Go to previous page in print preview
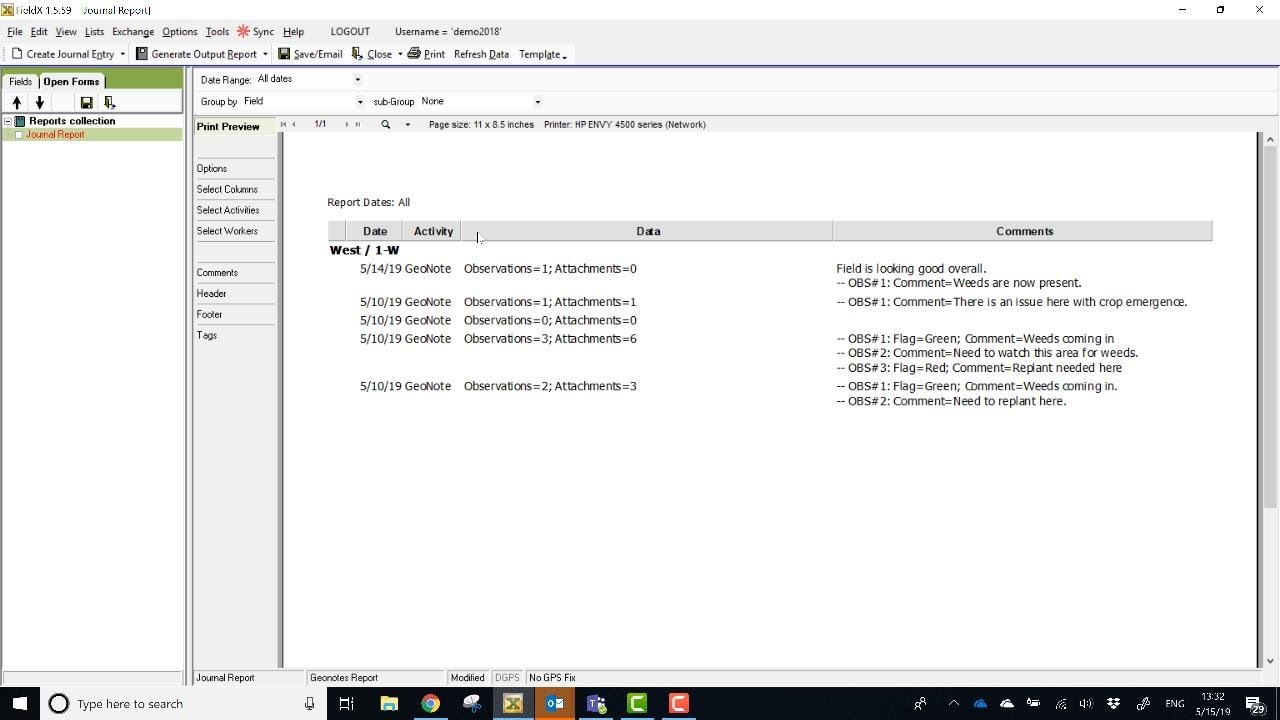This screenshot has height=720, width=1280. [x=294, y=125]
